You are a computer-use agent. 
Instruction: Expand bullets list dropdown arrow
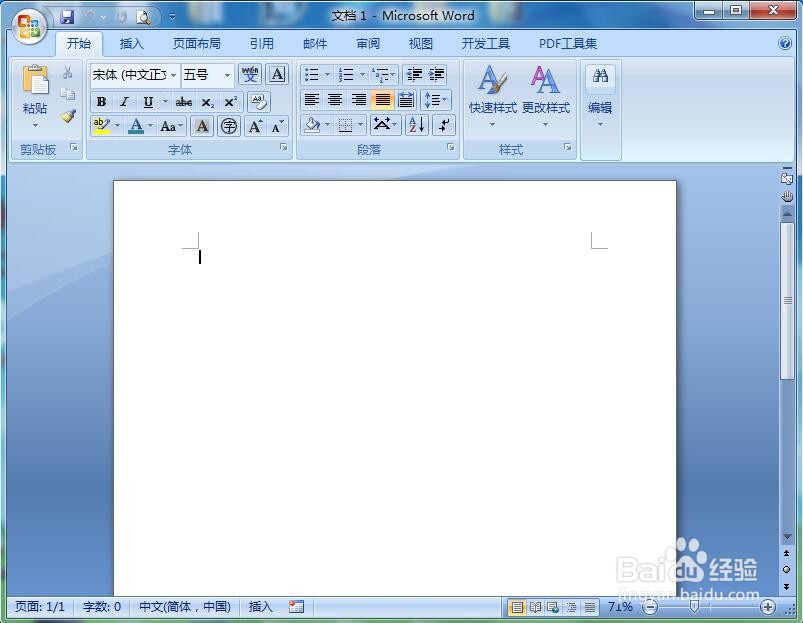point(327,75)
